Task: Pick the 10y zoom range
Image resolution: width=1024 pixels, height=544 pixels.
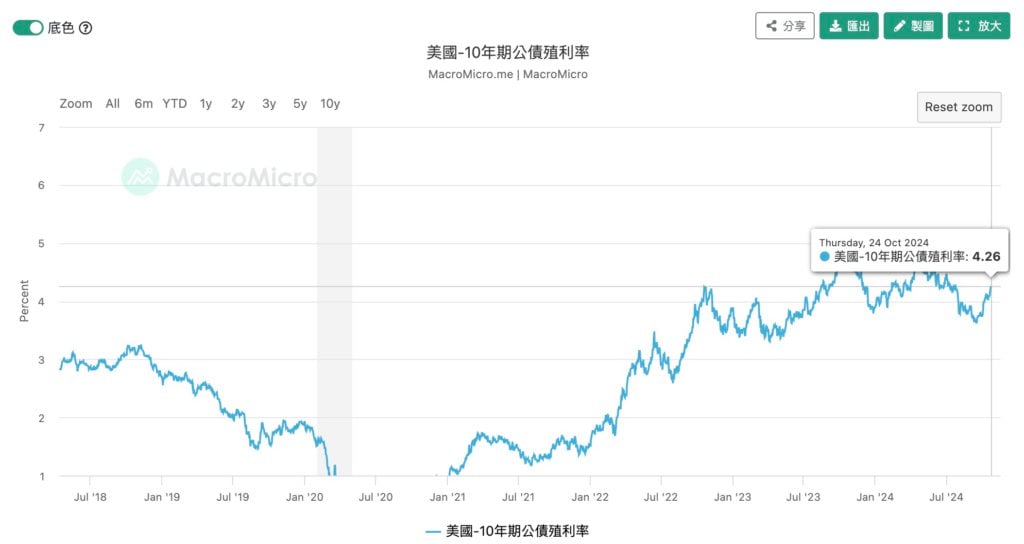Action: (x=330, y=103)
